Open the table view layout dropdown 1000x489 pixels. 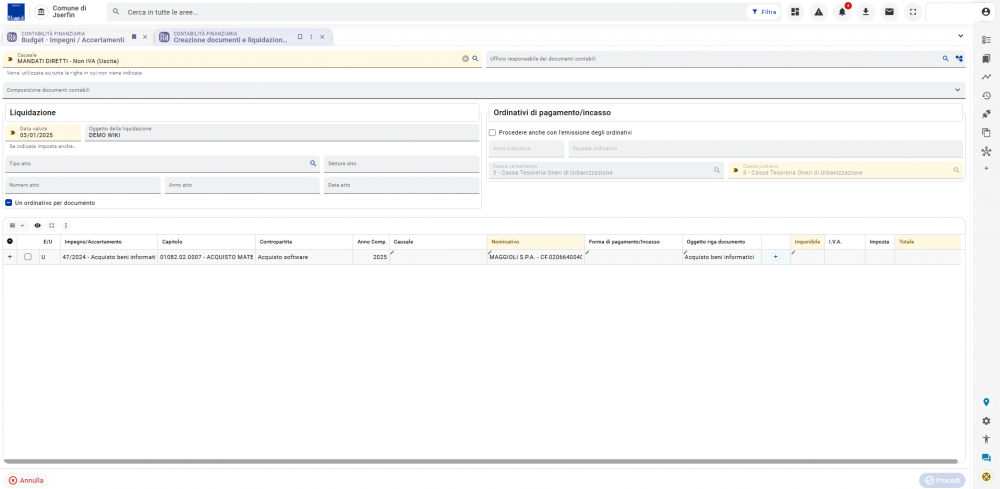point(17,226)
